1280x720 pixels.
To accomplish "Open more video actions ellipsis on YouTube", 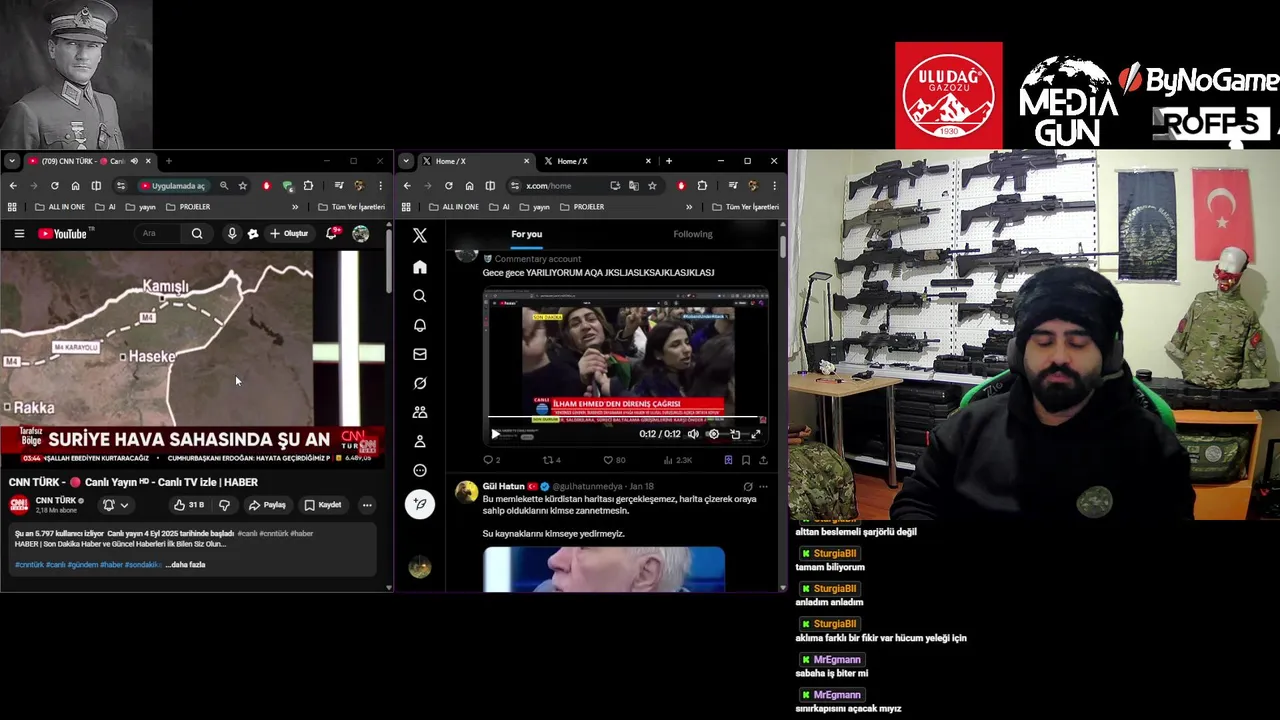I will [367, 505].
